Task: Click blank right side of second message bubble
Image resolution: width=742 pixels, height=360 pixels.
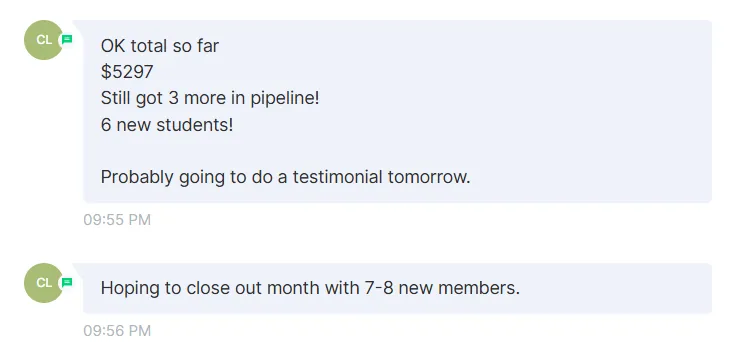Action: [x=615, y=288]
